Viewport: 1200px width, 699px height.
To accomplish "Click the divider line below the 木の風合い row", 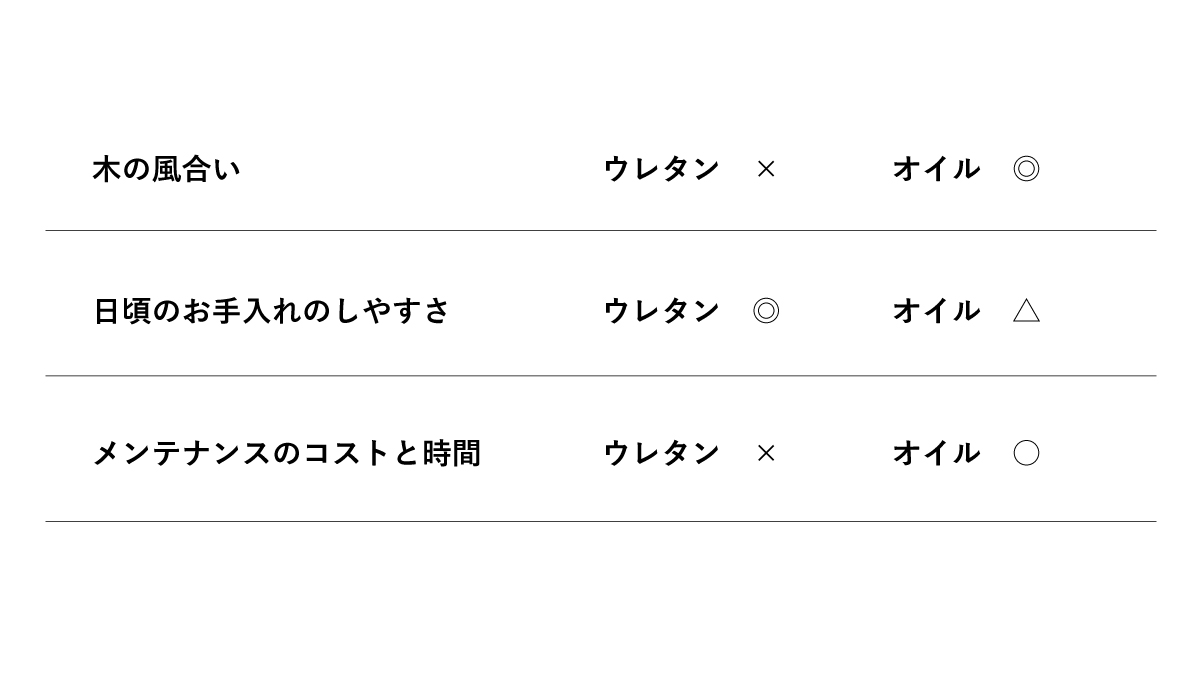I will (600, 231).
